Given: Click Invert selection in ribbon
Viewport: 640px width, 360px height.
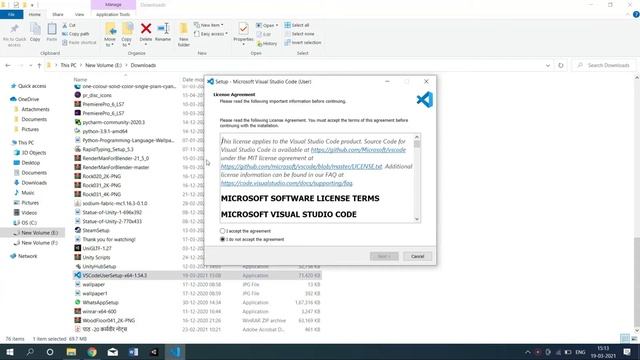Looking at the screenshot, I should (x=303, y=42).
